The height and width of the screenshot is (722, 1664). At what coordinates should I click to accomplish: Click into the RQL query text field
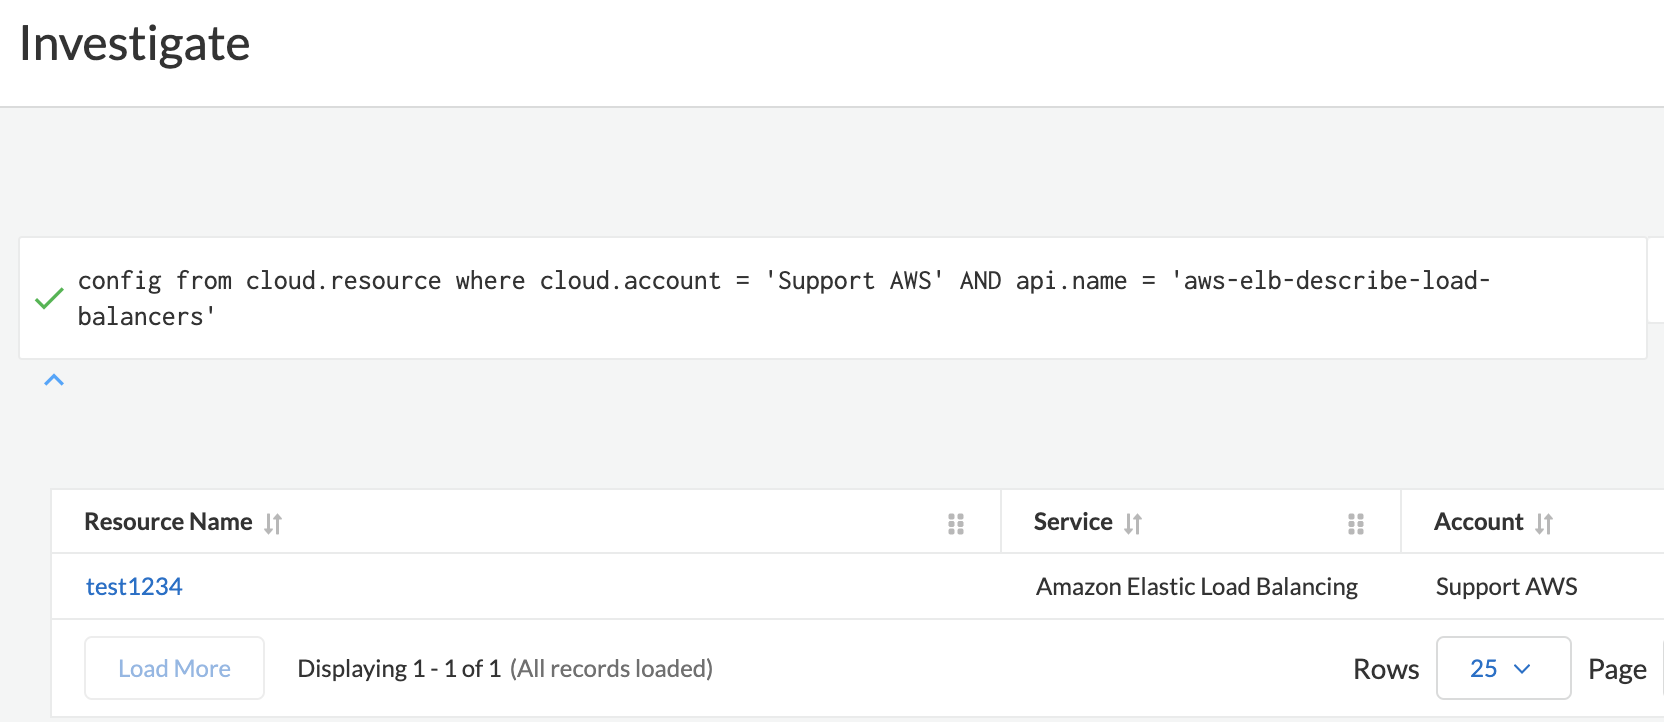[780, 298]
